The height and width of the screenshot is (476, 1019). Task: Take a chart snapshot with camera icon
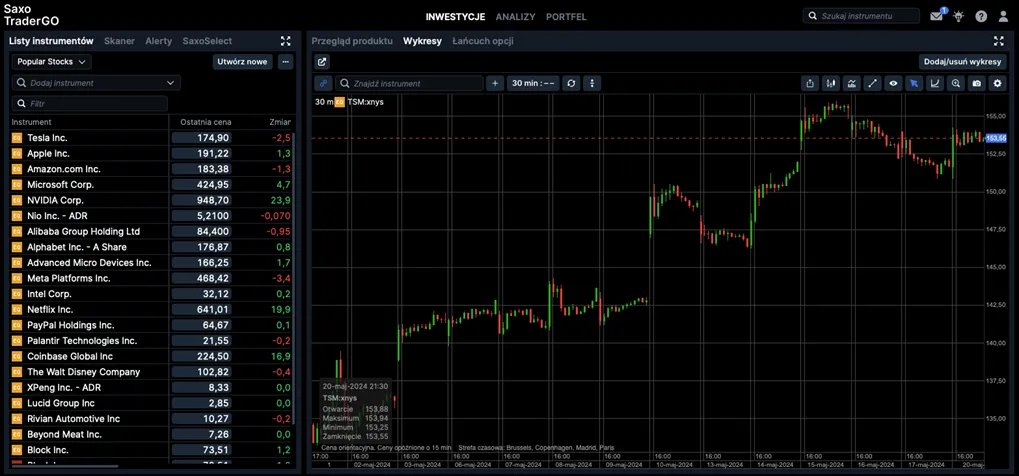(x=976, y=83)
